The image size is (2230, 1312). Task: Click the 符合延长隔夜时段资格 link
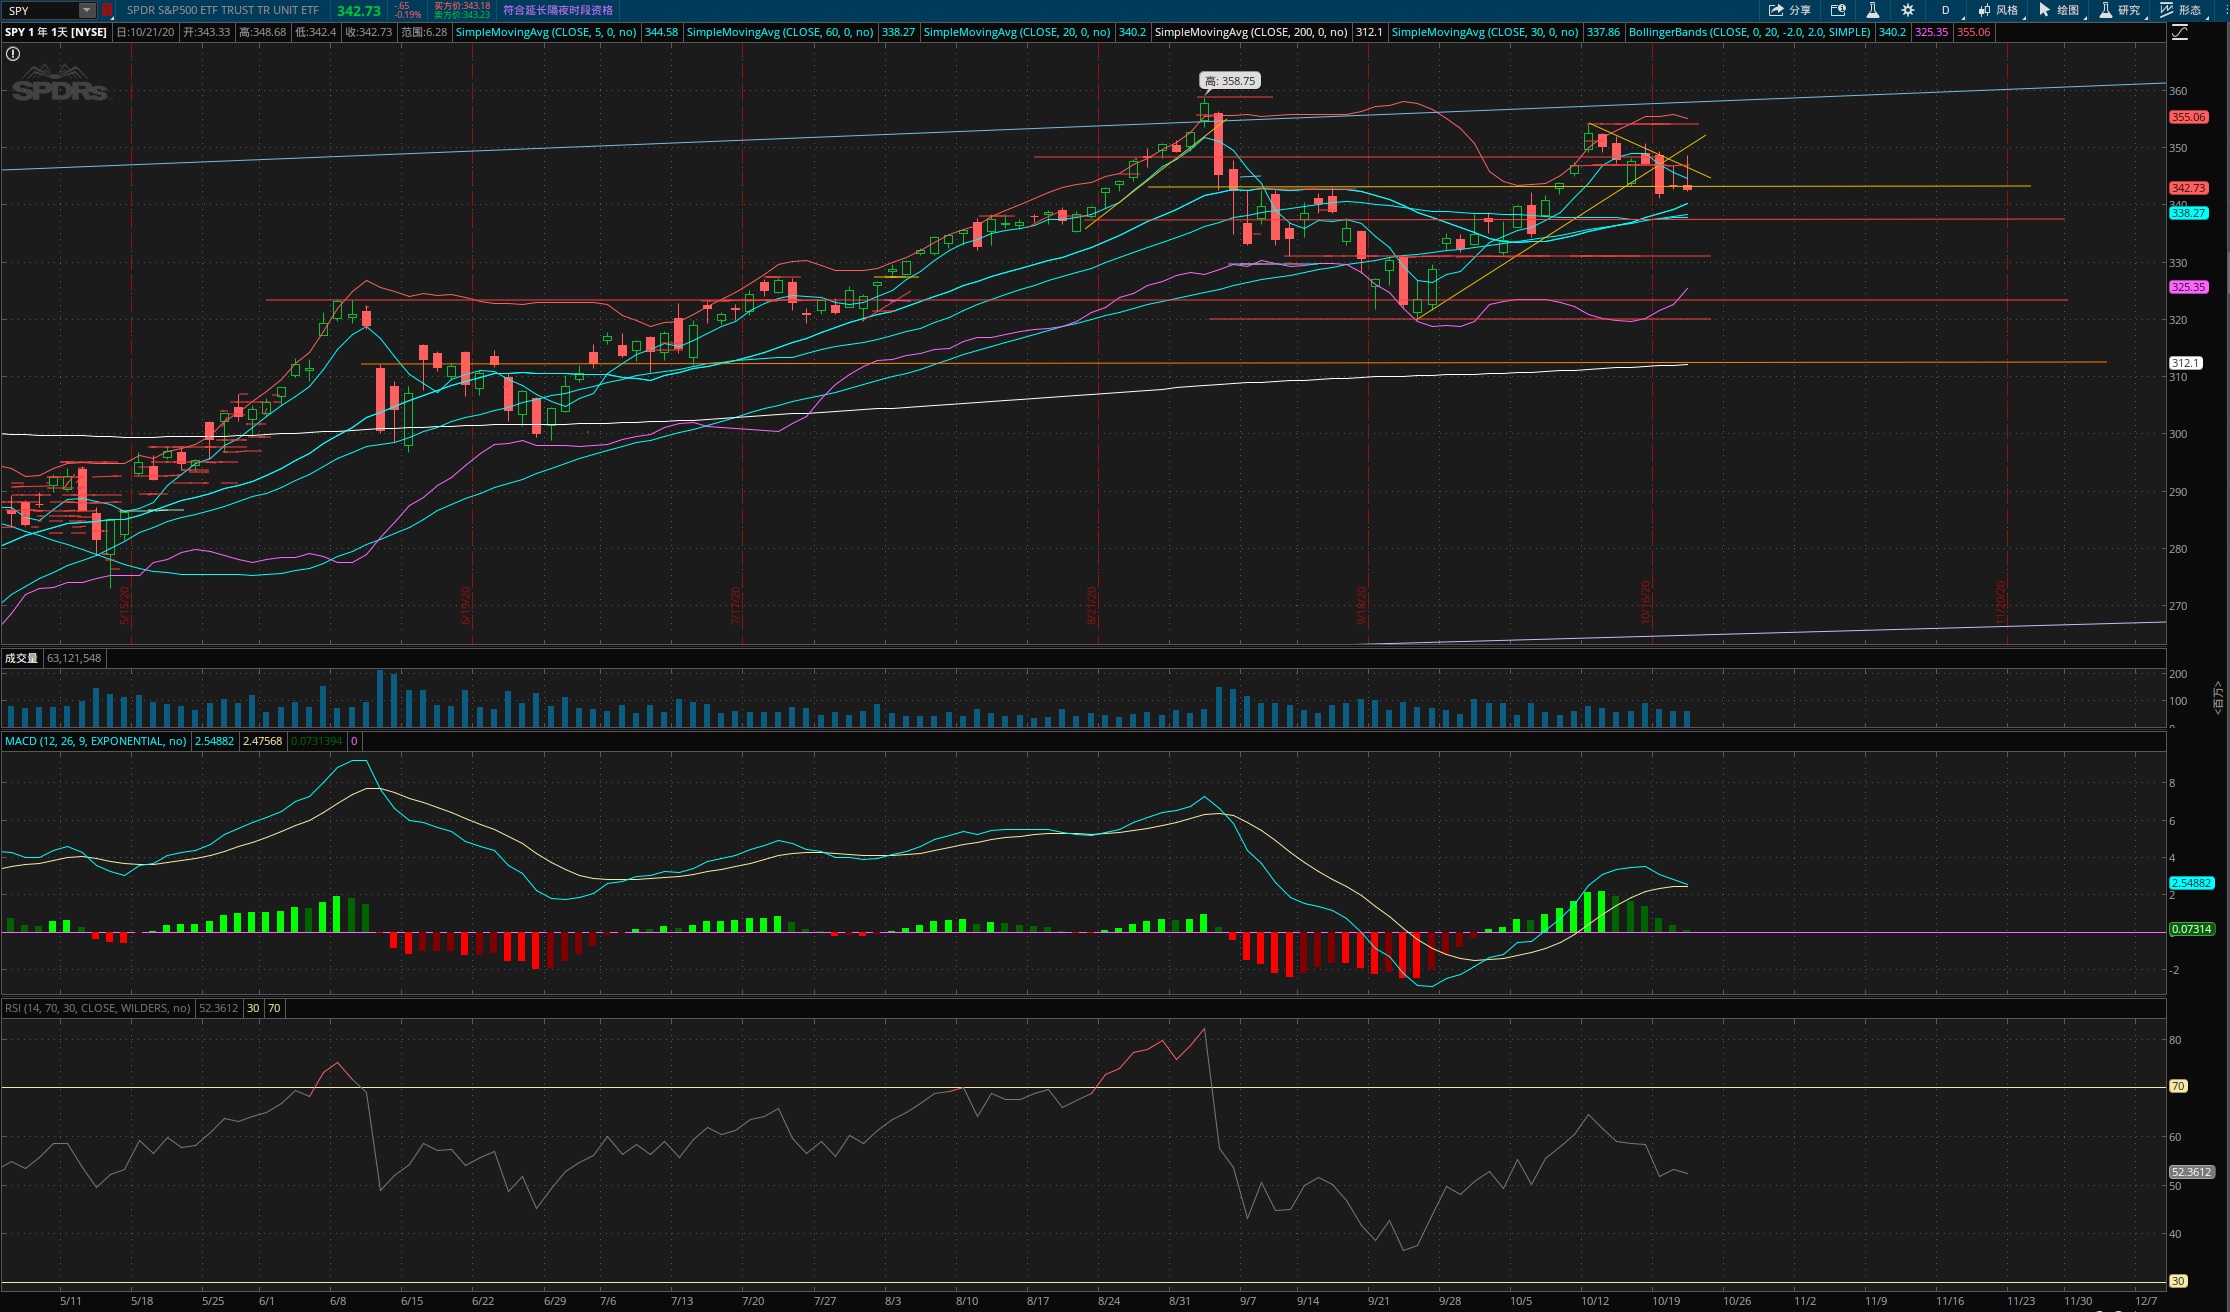[558, 10]
